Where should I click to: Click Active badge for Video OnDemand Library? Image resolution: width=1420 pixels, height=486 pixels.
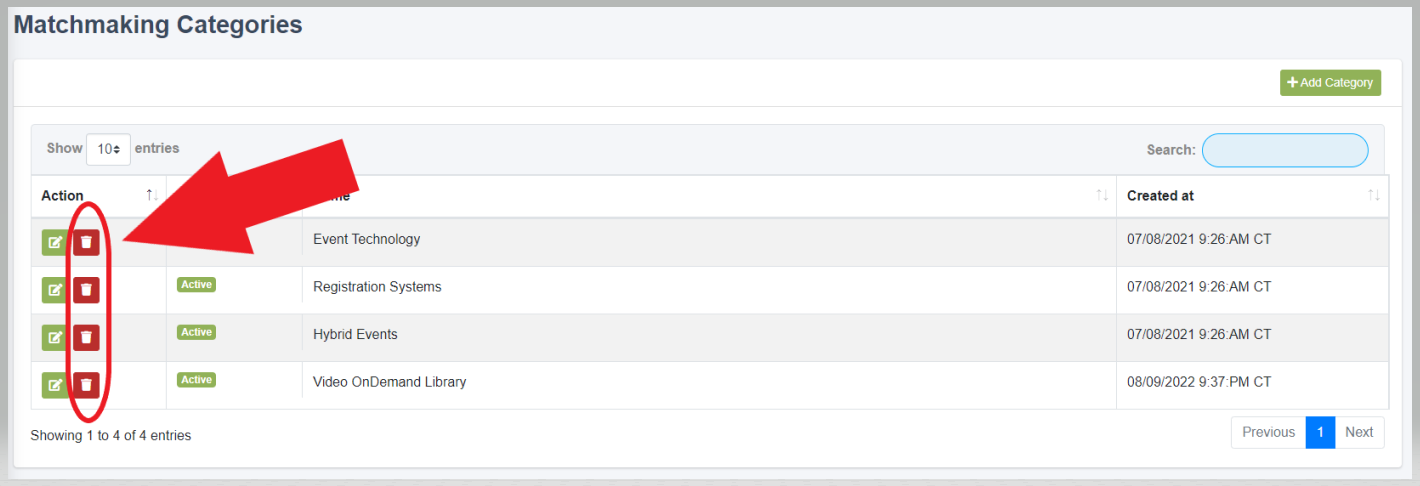(196, 380)
